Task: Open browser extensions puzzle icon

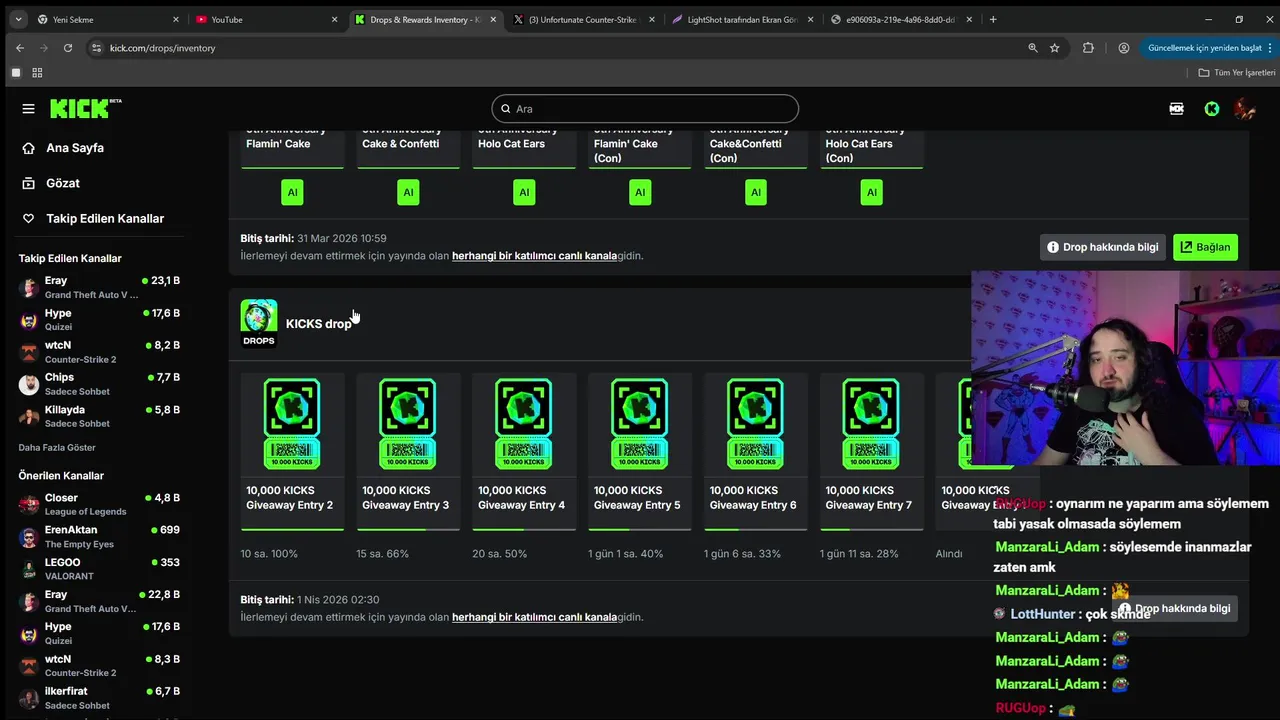Action: pos(1088,48)
